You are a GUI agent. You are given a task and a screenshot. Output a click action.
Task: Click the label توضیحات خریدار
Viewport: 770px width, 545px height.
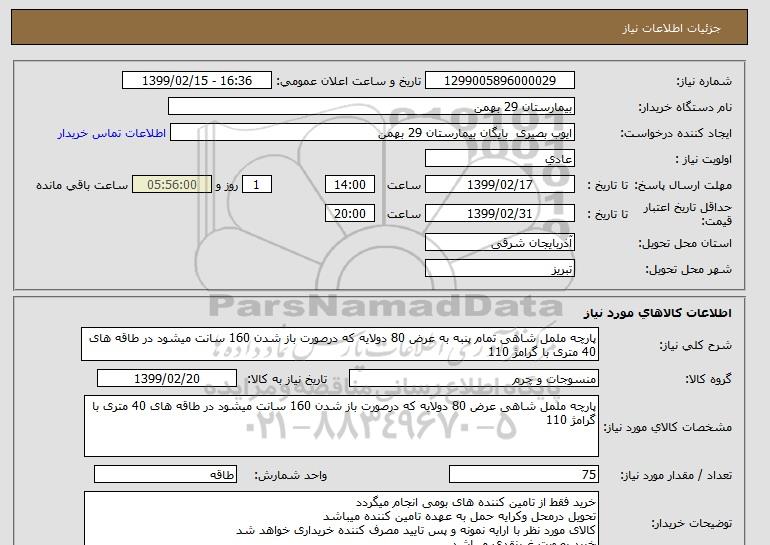691,523
